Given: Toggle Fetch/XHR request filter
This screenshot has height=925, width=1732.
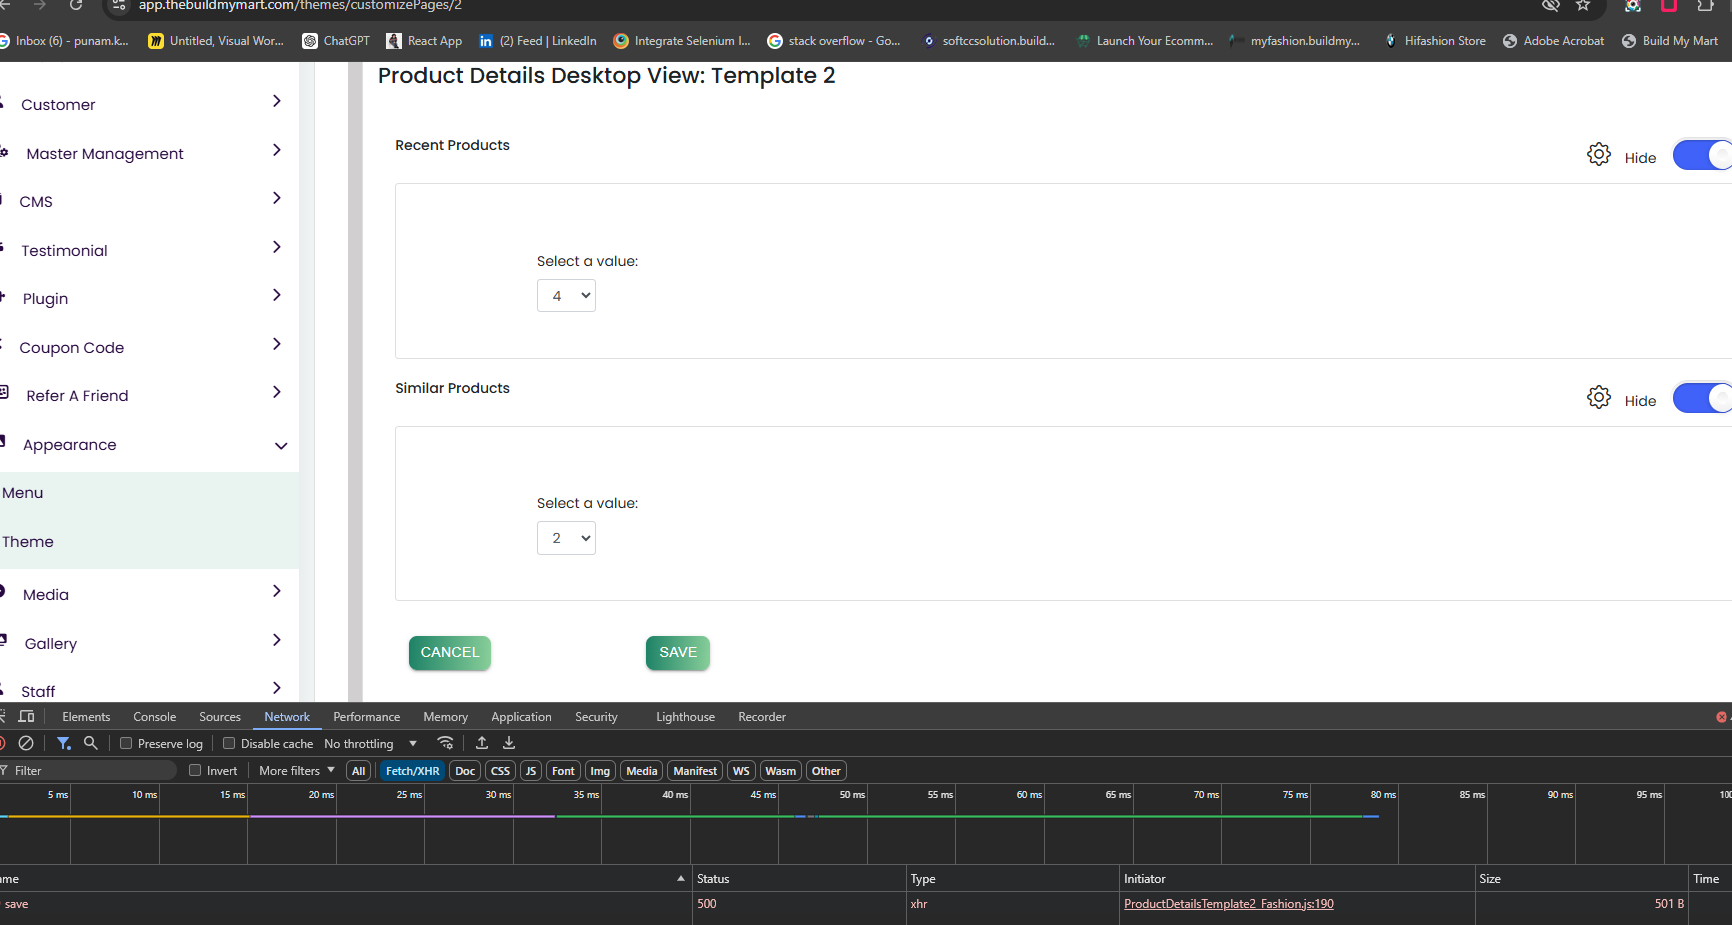Looking at the screenshot, I should (x=412, y=771).
